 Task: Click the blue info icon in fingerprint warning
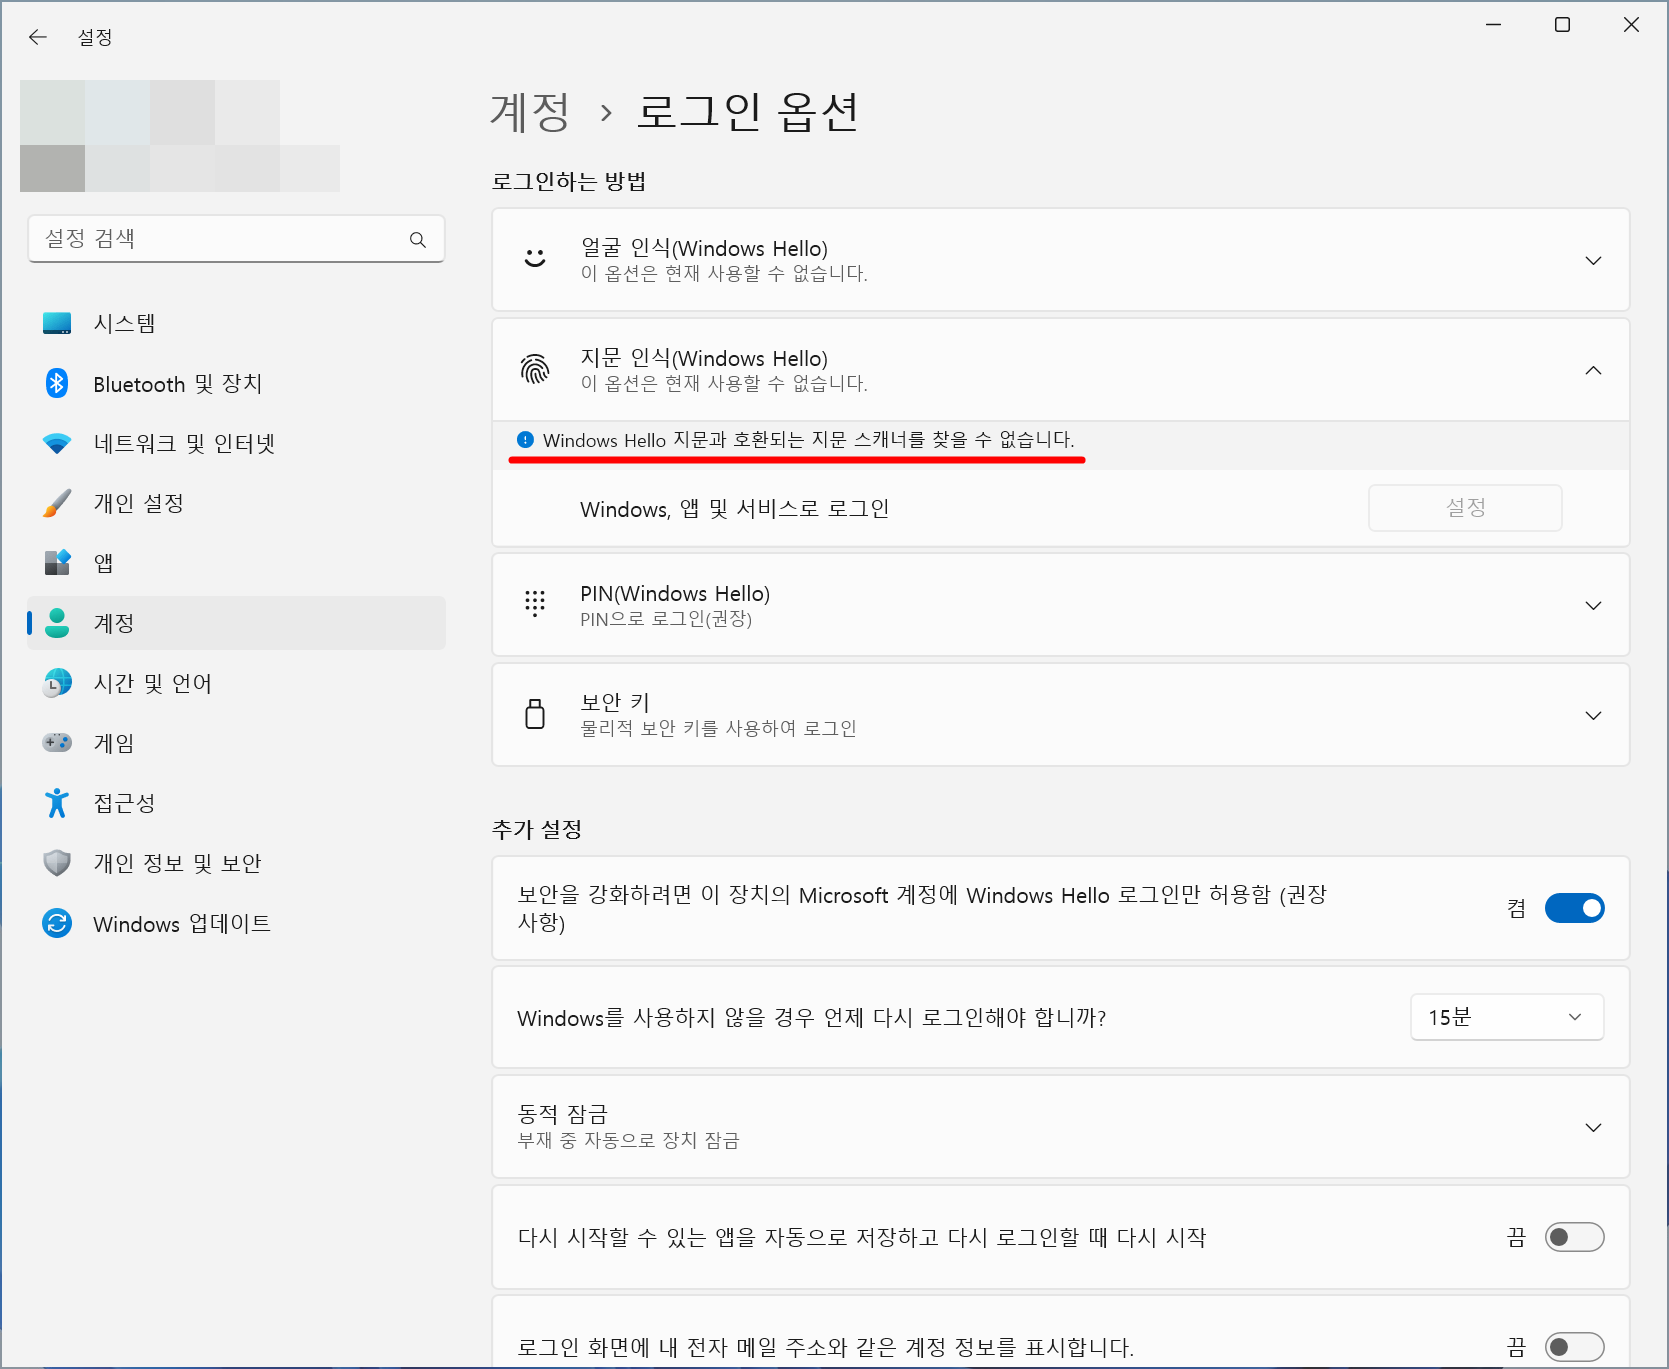tap(525, 439)
